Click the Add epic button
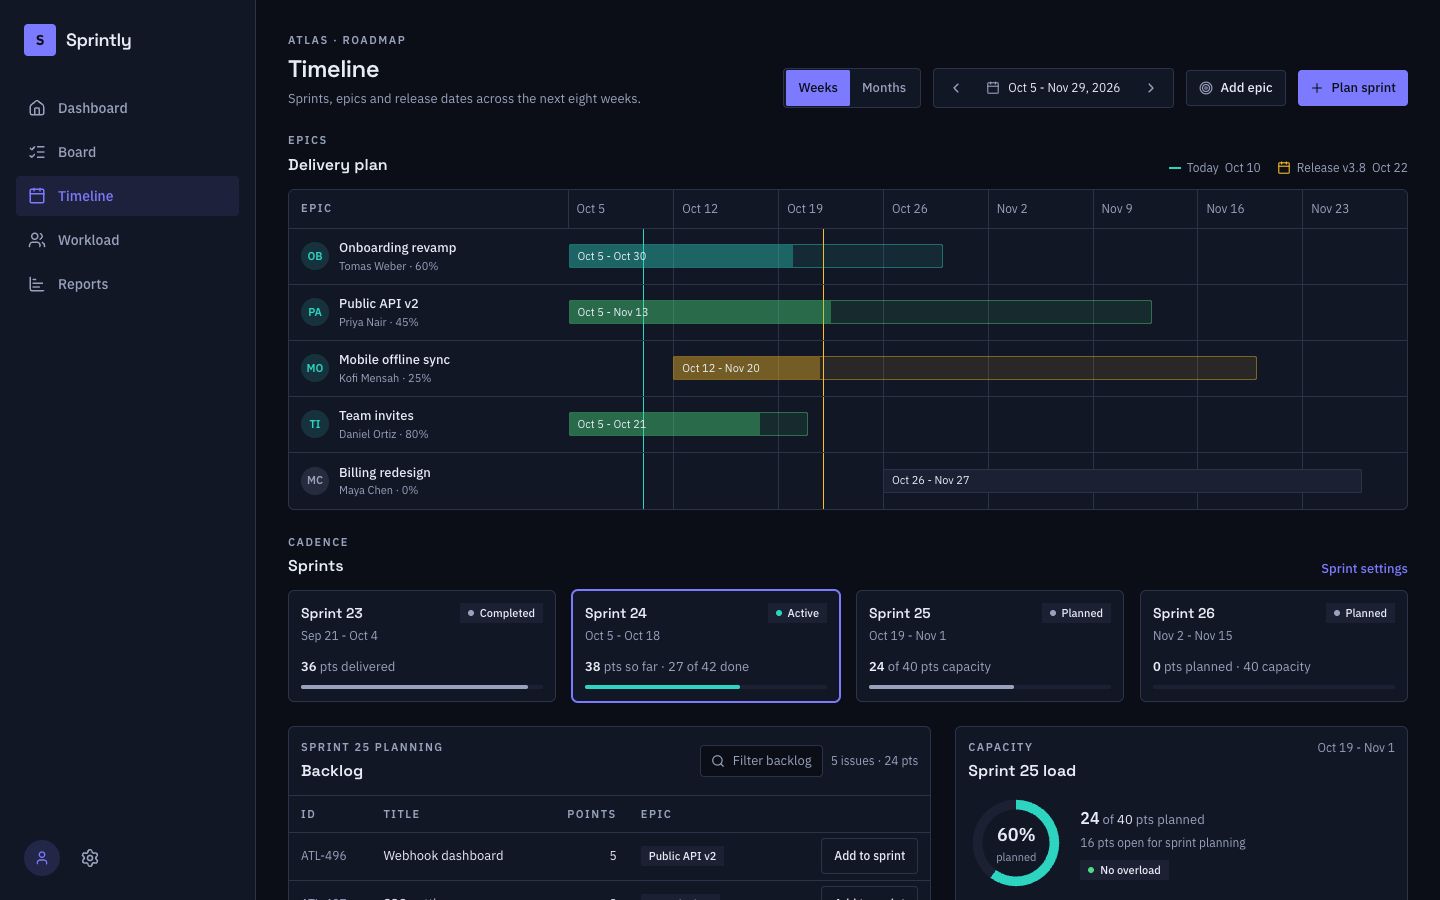 point(1236,88)
